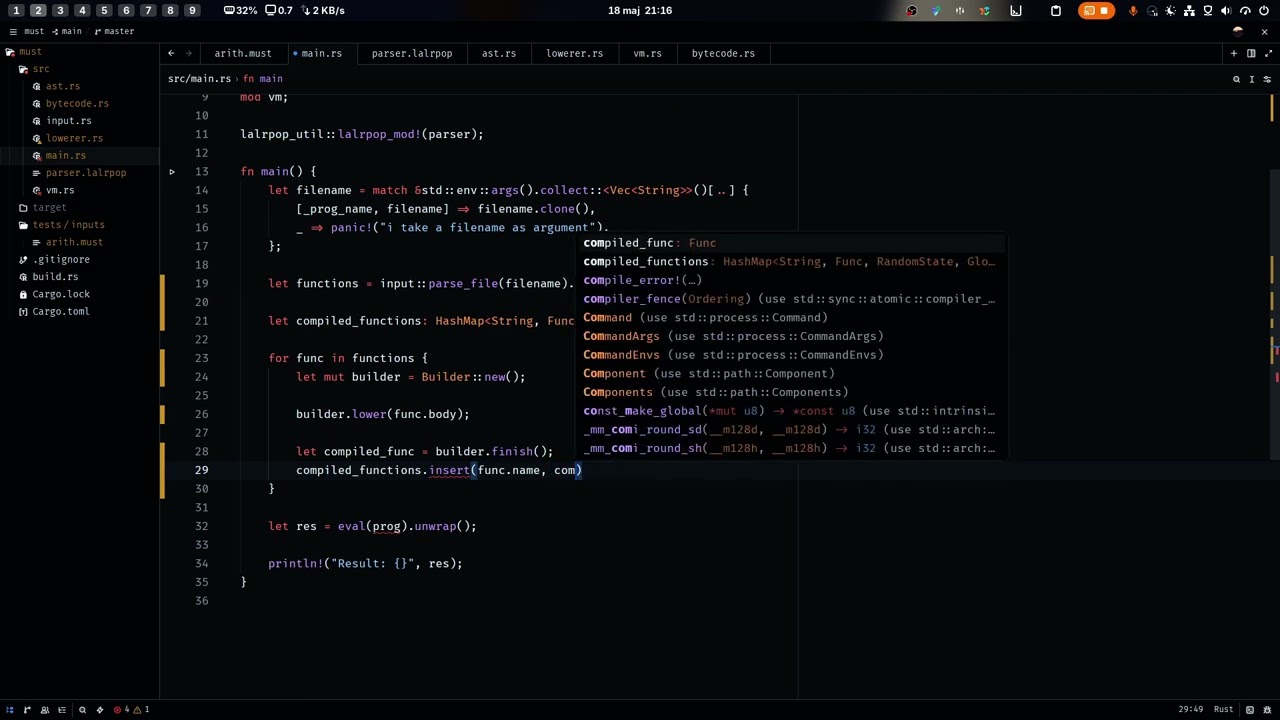The width and height of the screenshot is (1280, 720).
Task: Click cursor position 29:49 in status bar
Action: pyautogui.click(x=1190, y=710)
